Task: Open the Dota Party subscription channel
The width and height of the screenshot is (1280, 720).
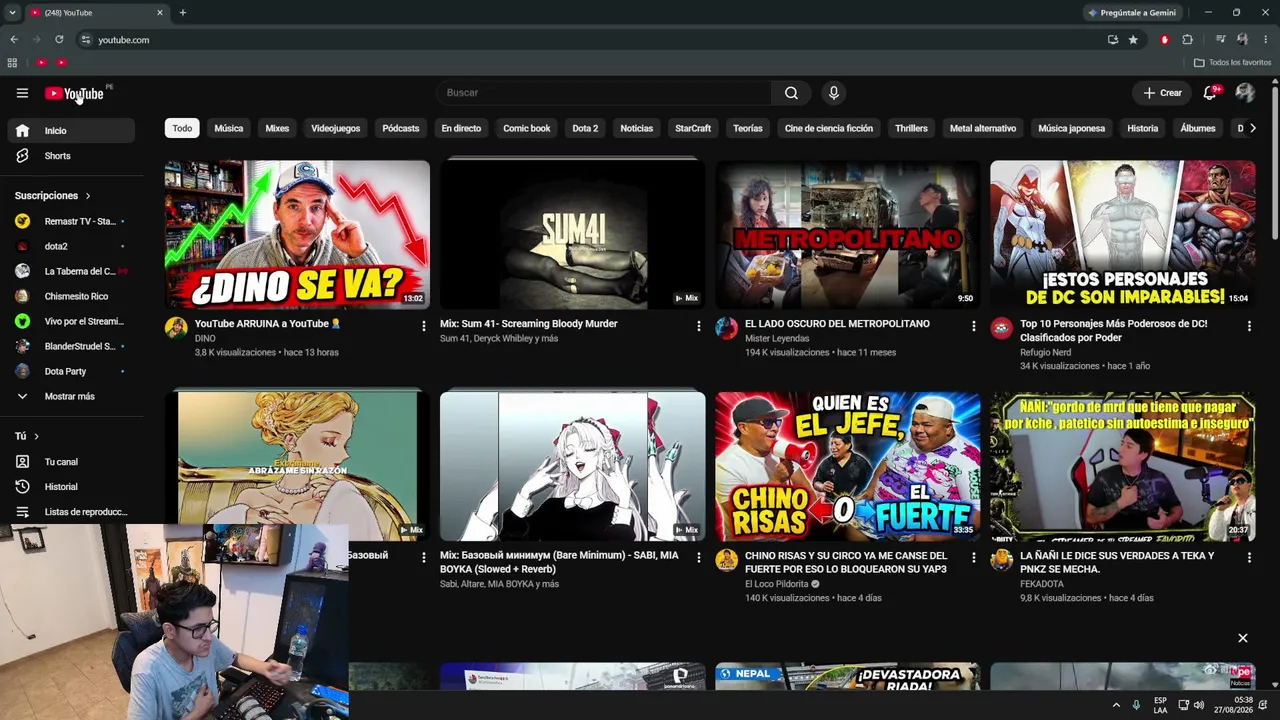Action: pyautogui.click(x=71, y=371)
